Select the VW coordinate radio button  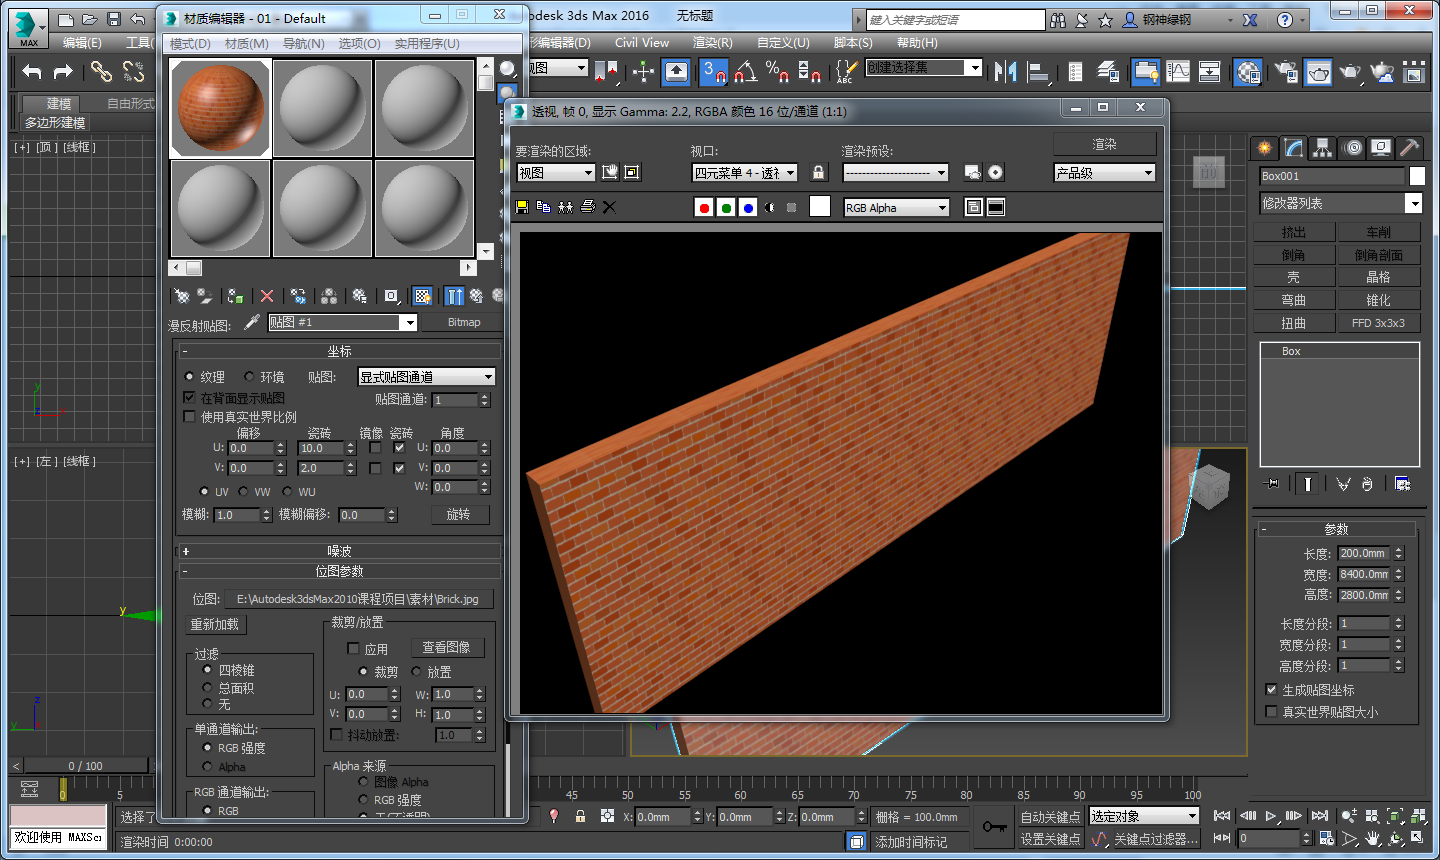(243, 491)
